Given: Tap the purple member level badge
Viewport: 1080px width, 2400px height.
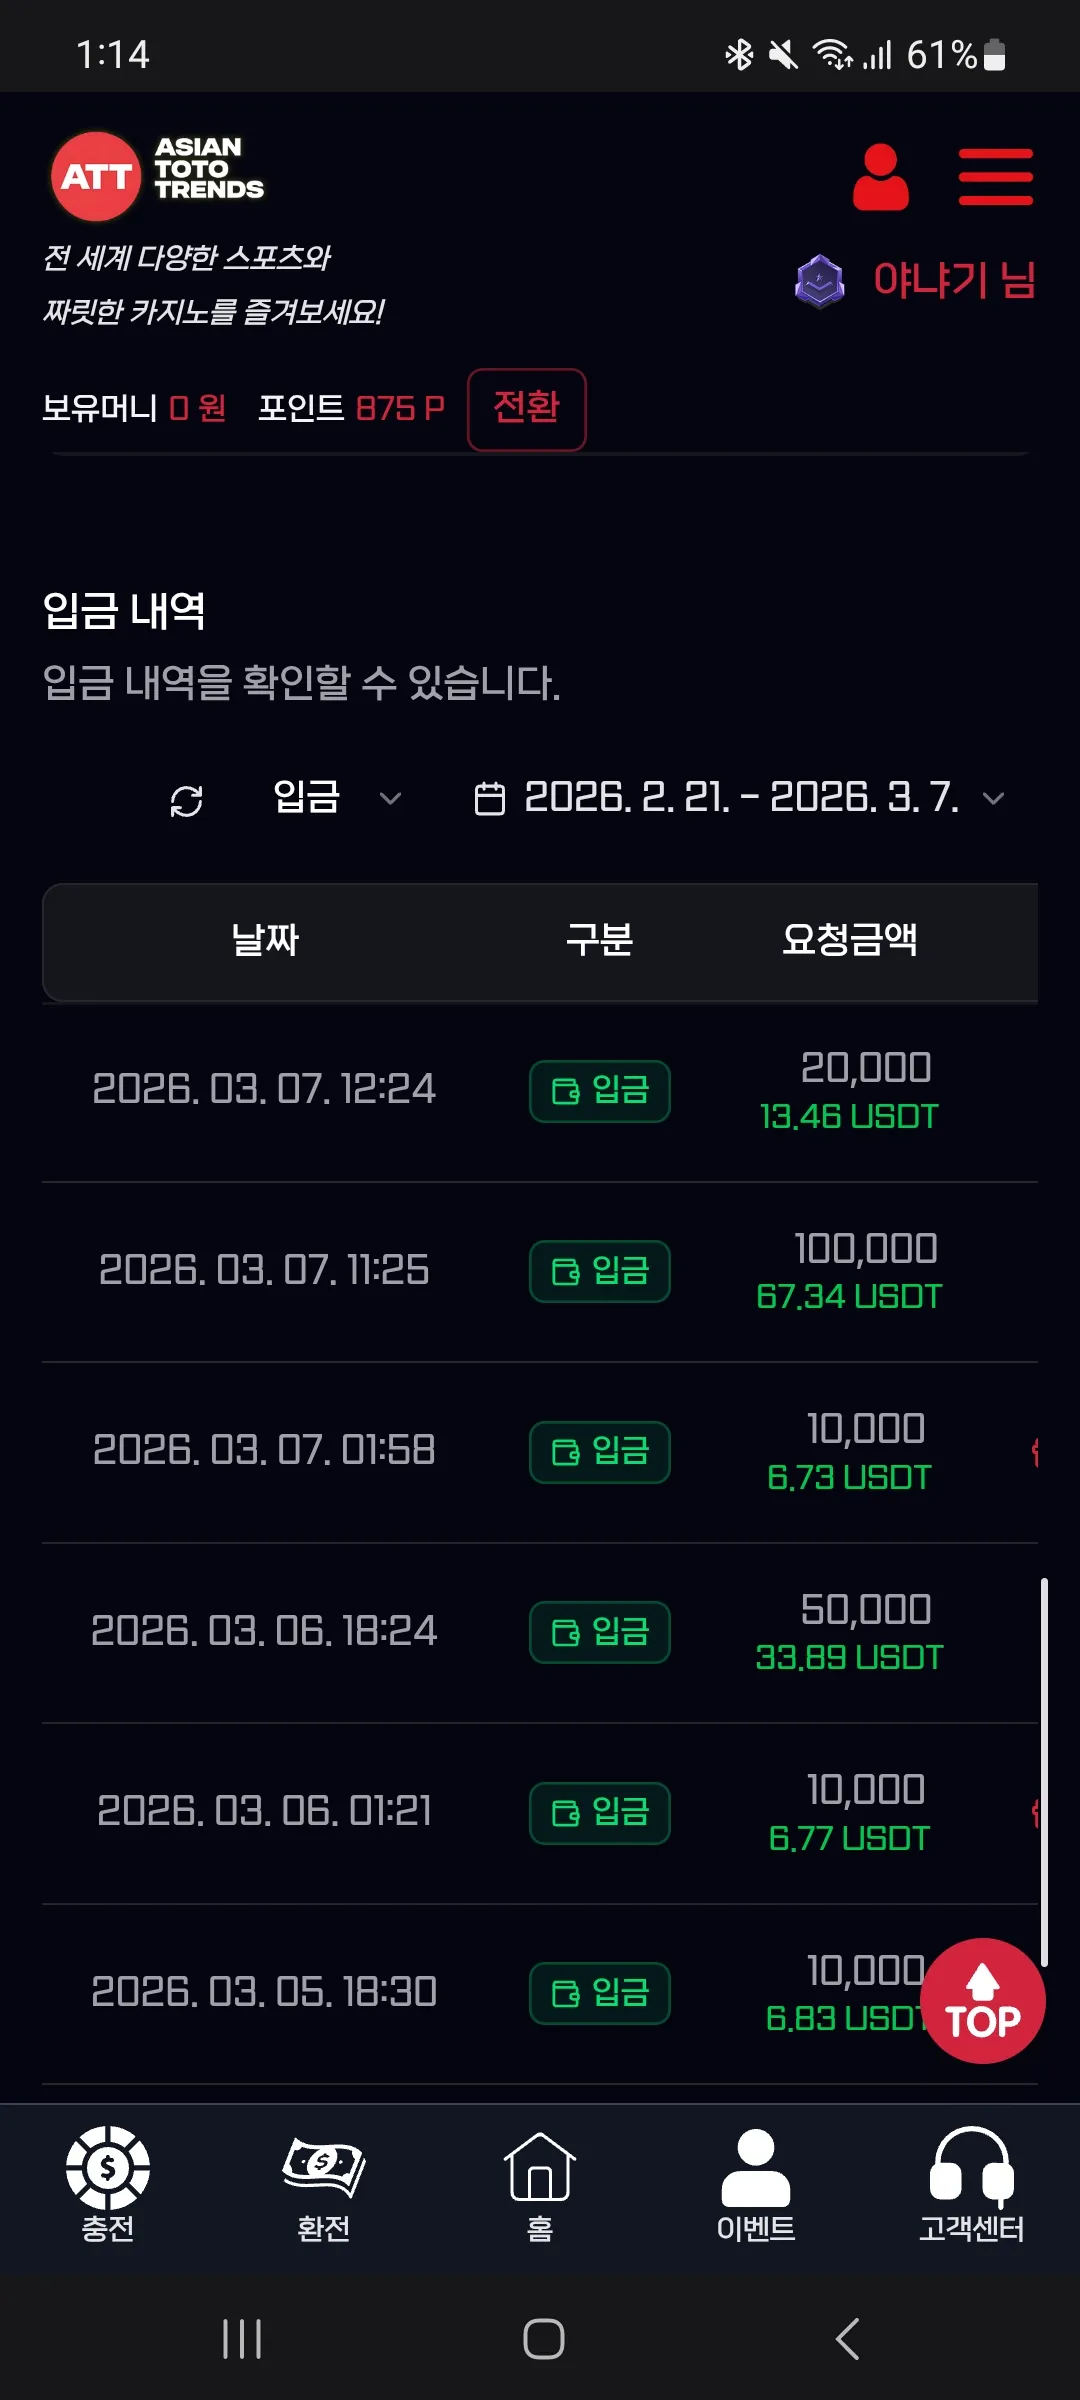Looking at the screenshot, I should (820, 281).
